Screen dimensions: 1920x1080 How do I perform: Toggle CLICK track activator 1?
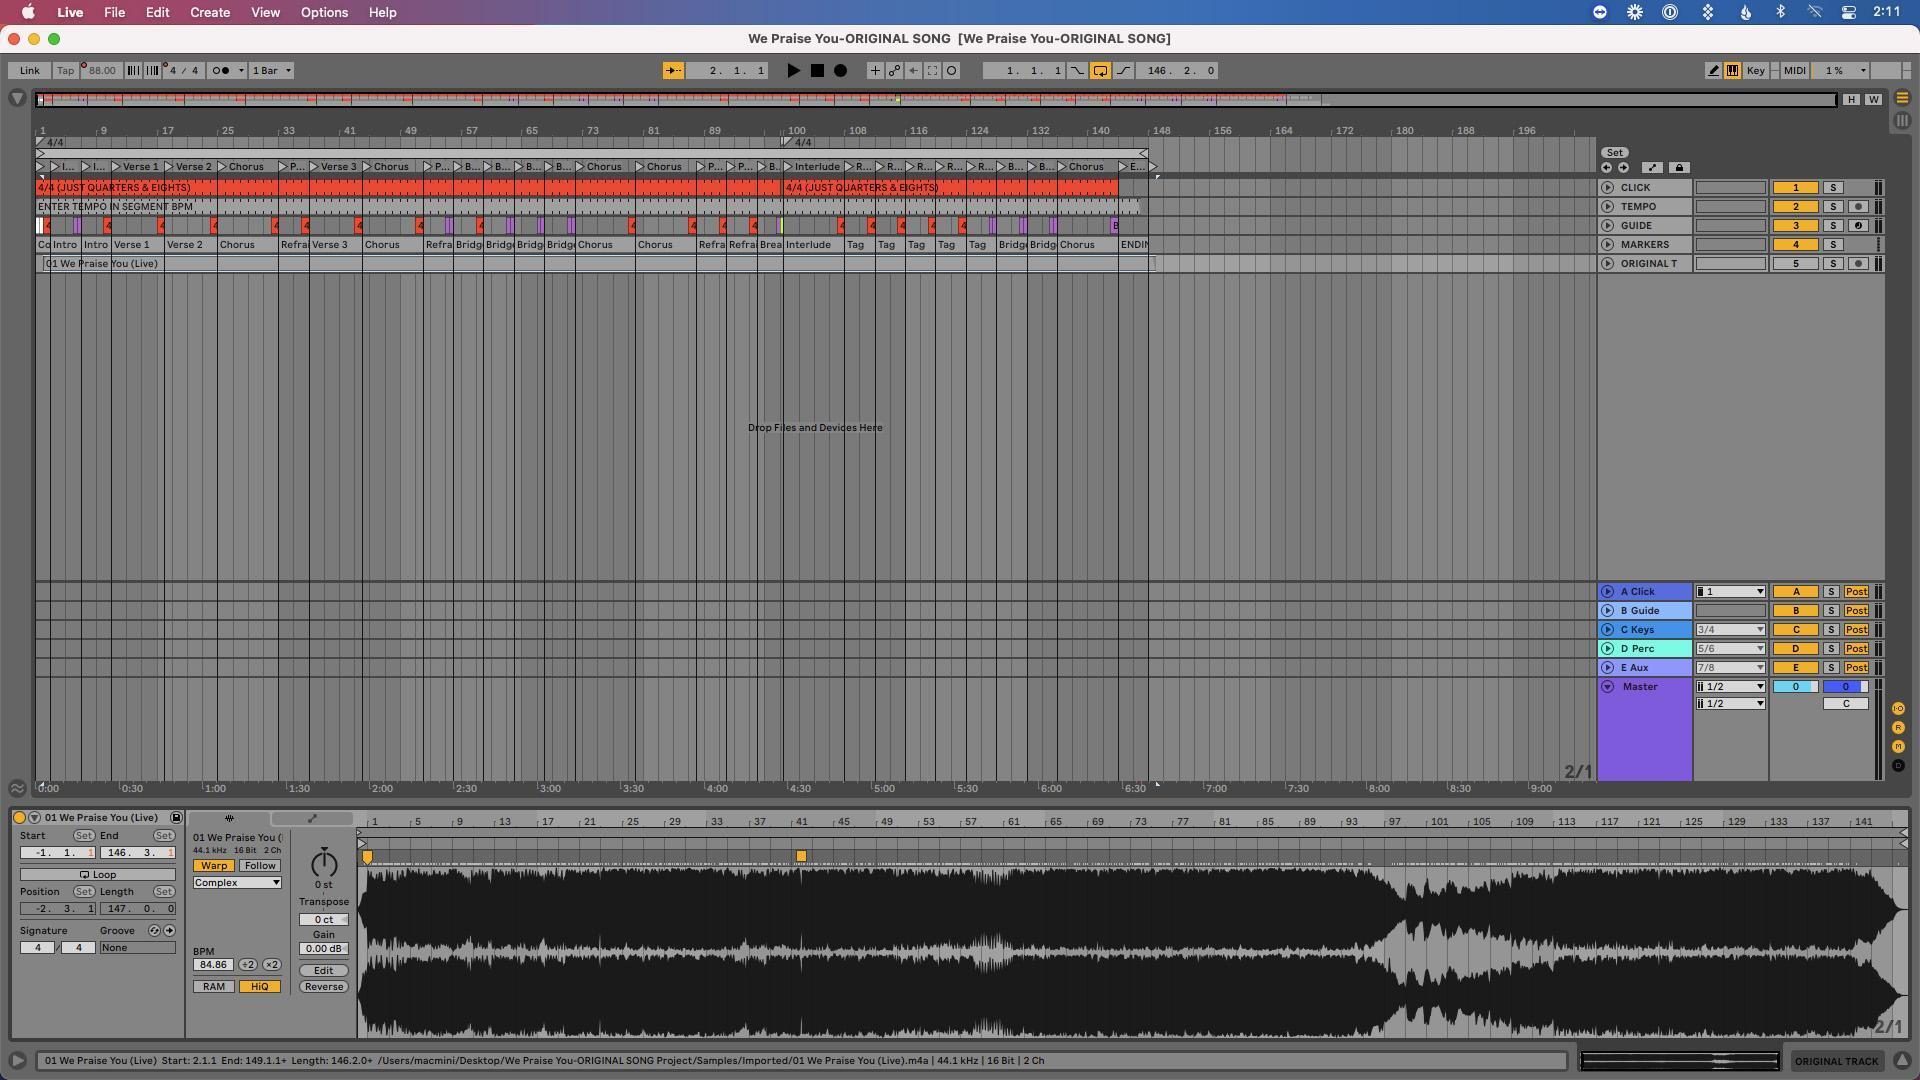[1795, 188]
